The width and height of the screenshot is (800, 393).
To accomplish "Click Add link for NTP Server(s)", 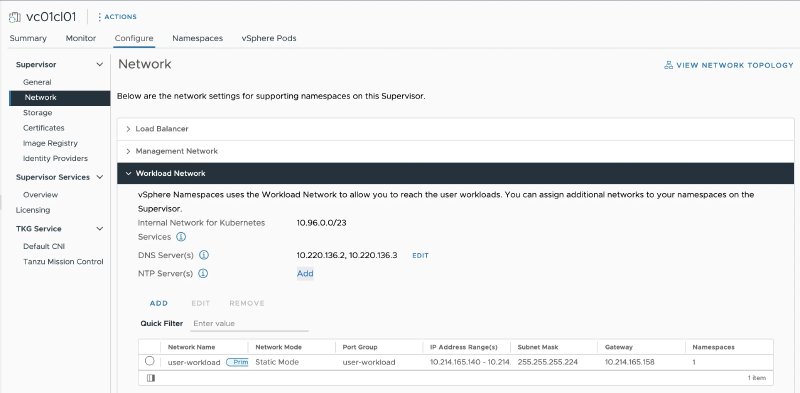I will click(305, 274).
